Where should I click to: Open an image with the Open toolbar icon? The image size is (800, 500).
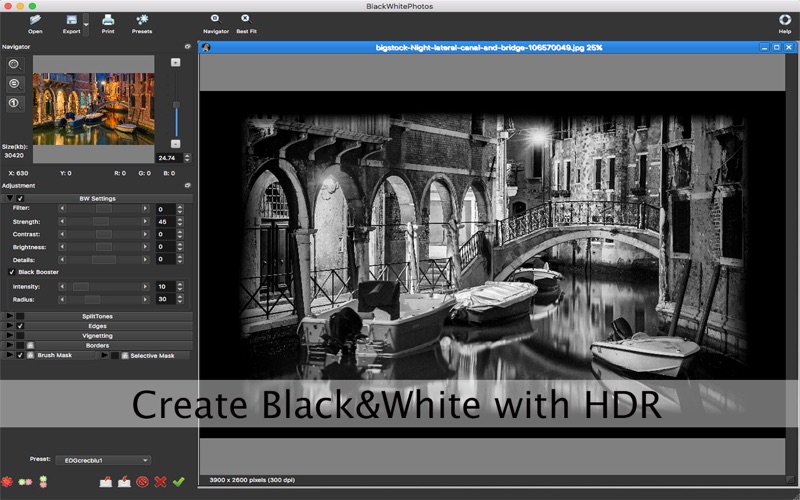click(35, 23)
